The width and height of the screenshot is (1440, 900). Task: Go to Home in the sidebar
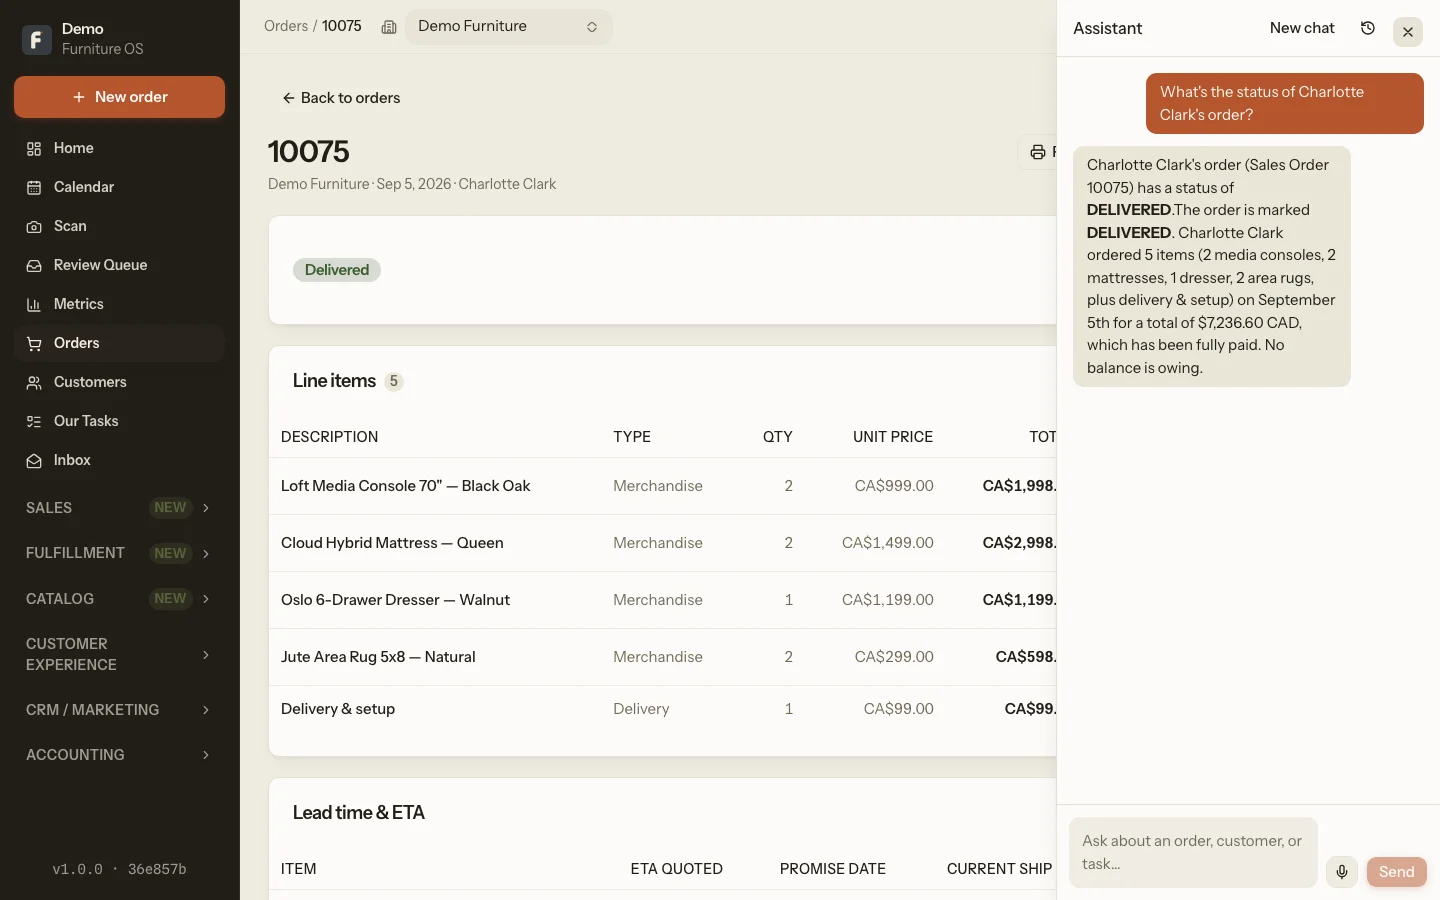pyautogui.click(x=119, y=148)
